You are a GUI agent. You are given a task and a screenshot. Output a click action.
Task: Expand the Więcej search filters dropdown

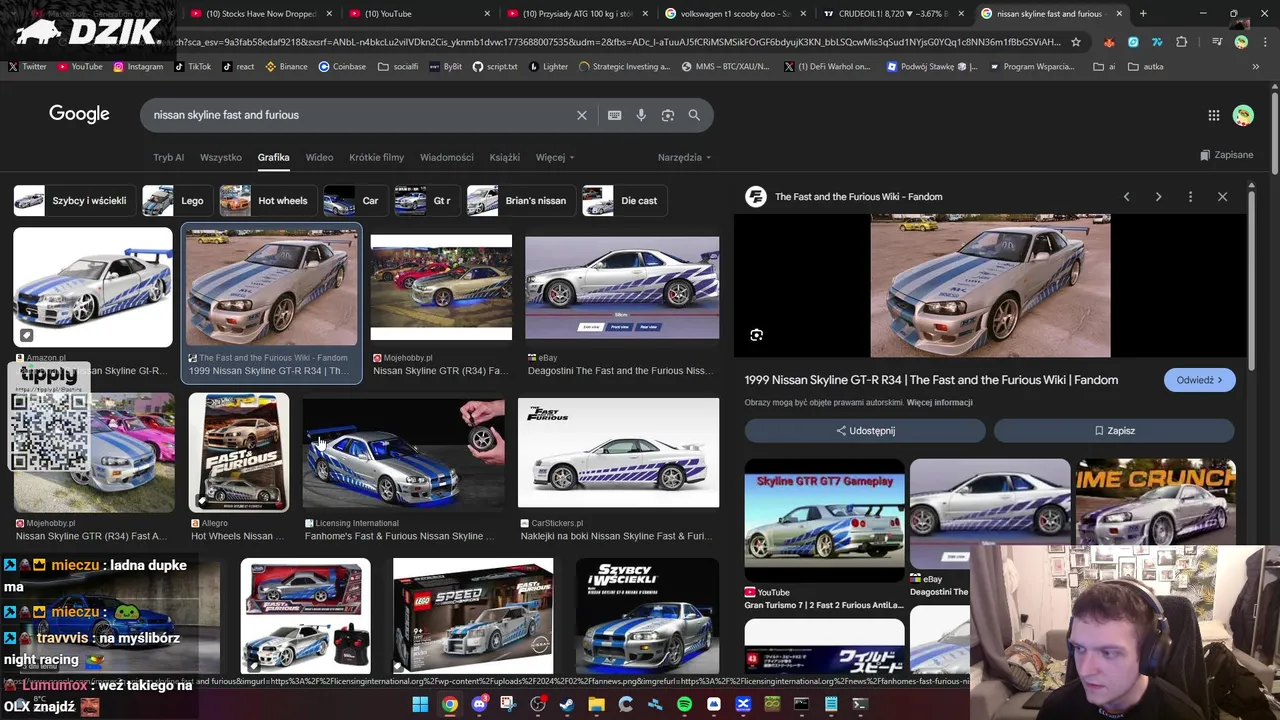click(555, 157)
